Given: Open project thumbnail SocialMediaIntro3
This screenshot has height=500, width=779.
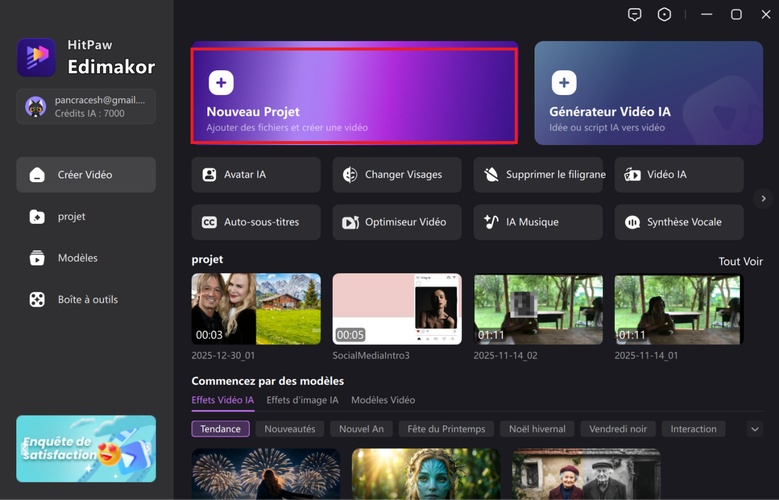Looking at the screenshot, I should pyautogui.click(x=397, y=309).
